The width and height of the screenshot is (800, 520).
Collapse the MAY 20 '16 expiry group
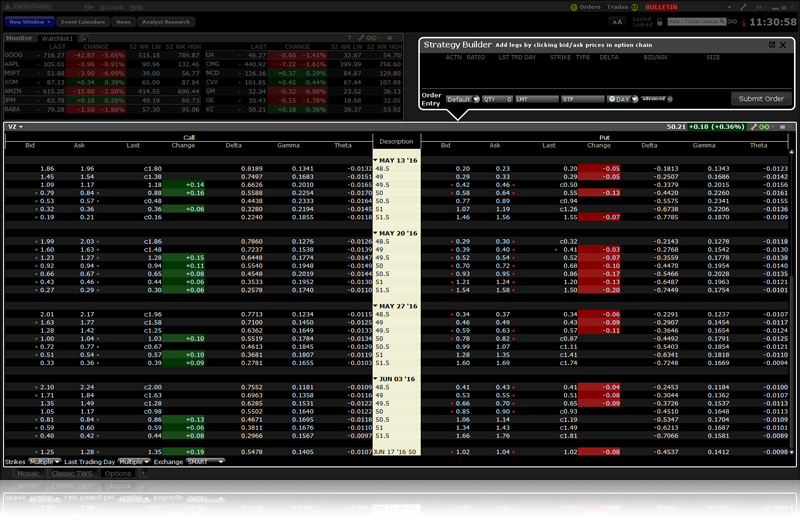(x=376, y=233)
